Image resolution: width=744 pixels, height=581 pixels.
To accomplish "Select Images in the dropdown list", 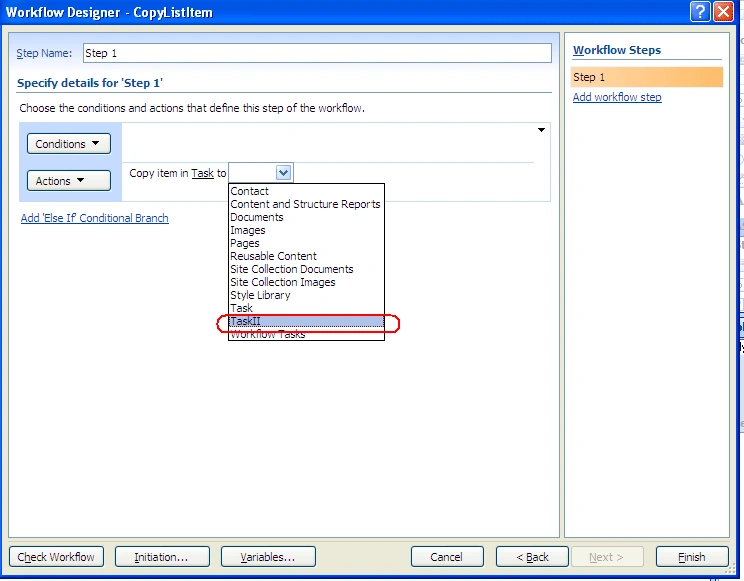I will [306, 230].
